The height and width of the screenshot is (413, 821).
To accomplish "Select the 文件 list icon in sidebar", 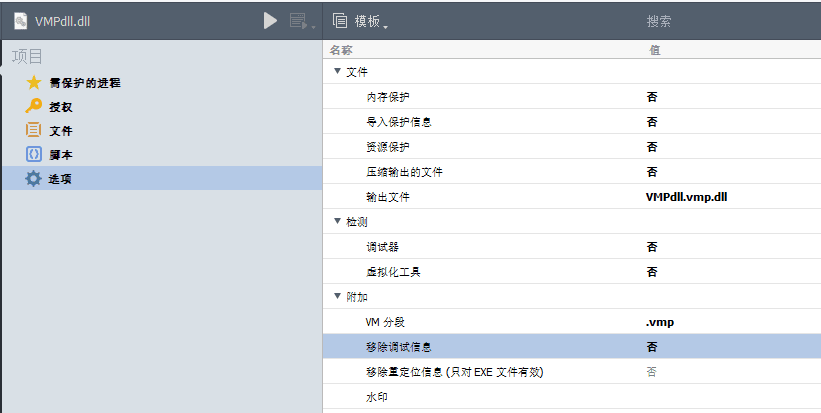I will point(34,130).
